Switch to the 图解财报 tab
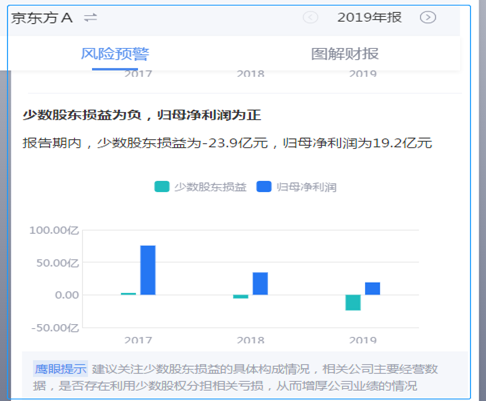 tap(345, 54)
